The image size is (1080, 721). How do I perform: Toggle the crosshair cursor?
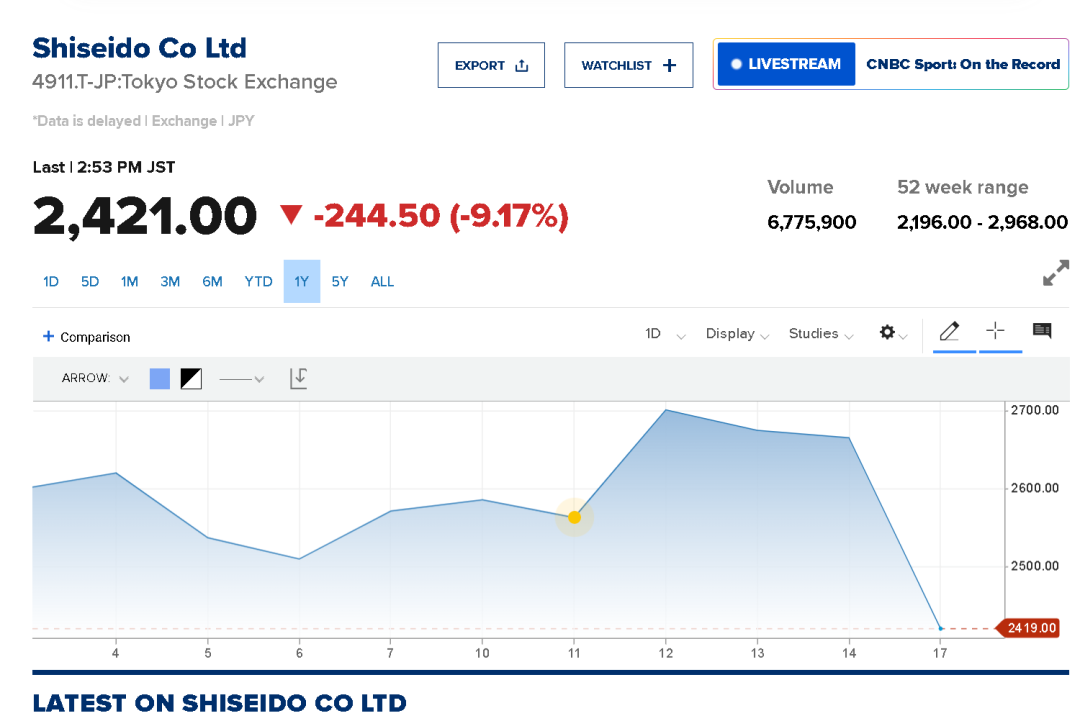995,332
